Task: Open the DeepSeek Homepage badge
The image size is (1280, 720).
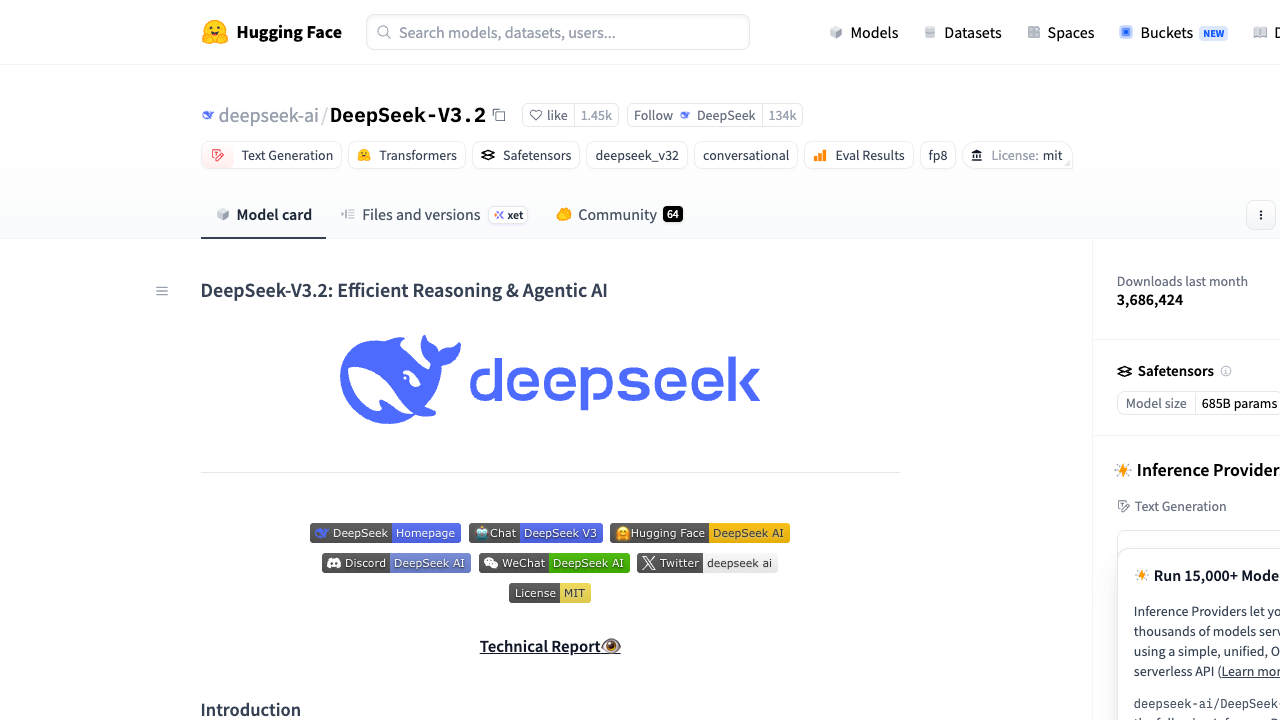Action: tap(385, 533)
